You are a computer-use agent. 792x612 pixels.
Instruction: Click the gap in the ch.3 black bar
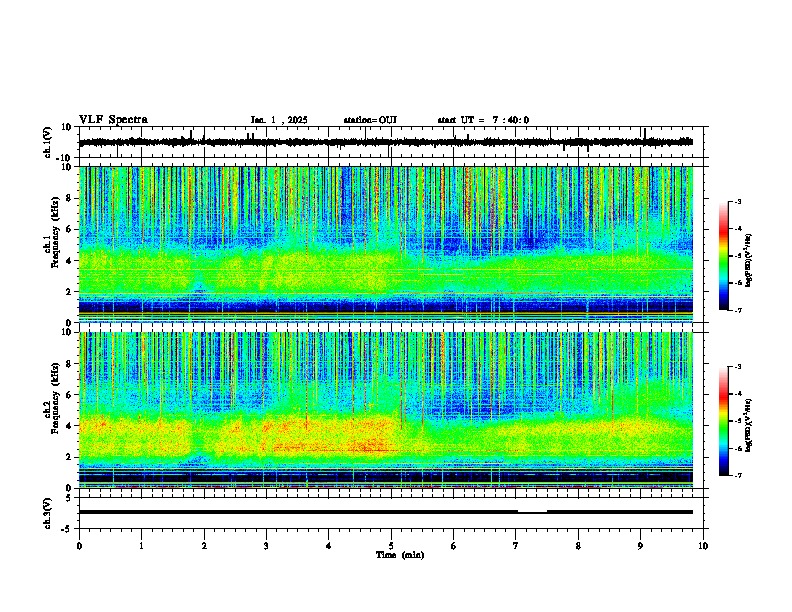532,512
